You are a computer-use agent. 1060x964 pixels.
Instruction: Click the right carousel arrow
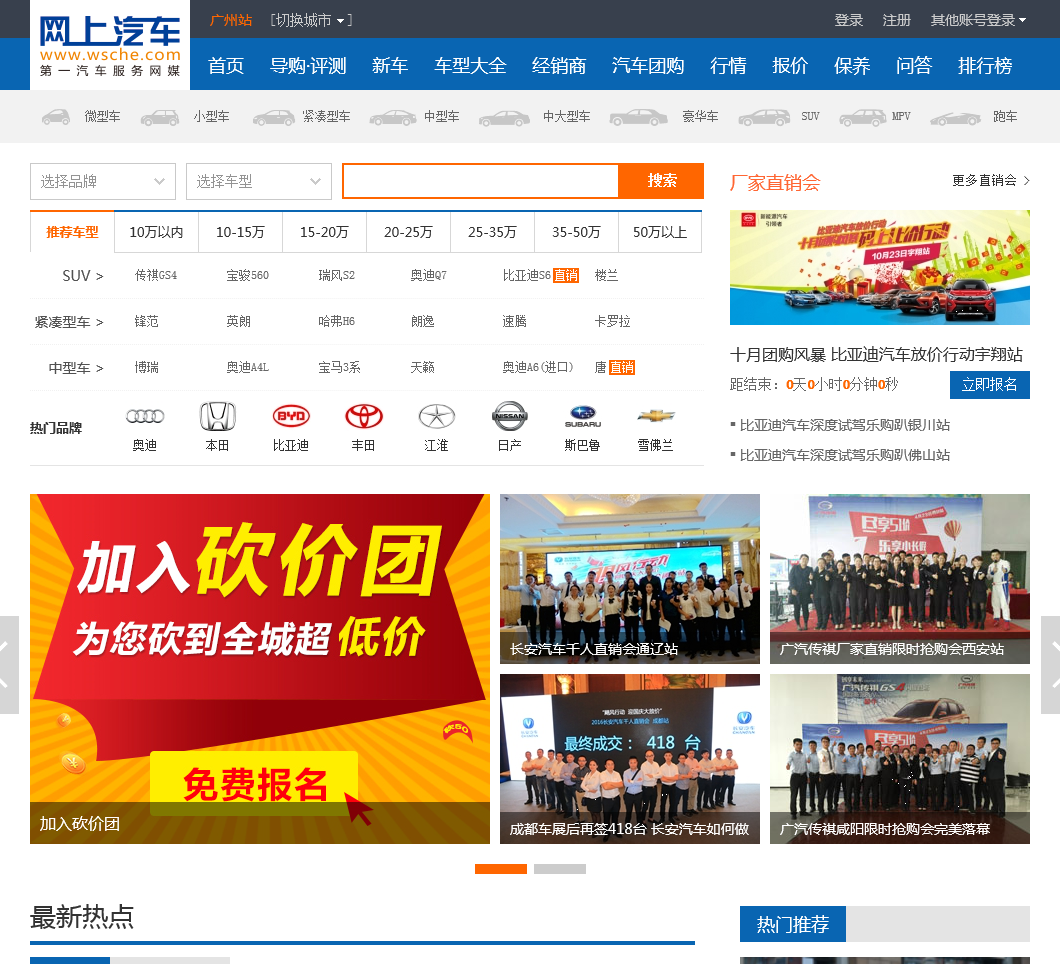1051,665
